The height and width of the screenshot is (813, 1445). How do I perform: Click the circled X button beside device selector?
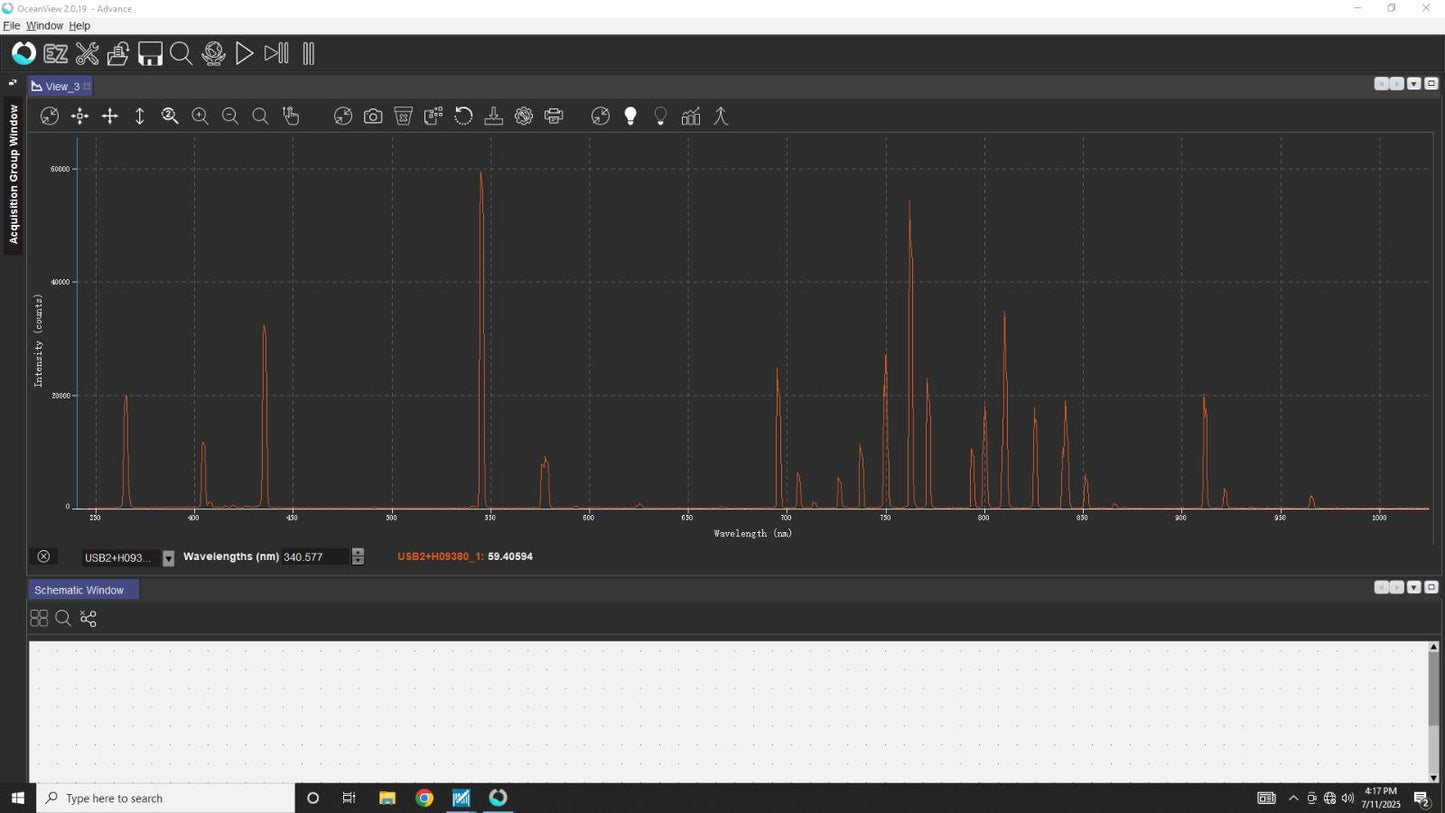pos(43,557)
